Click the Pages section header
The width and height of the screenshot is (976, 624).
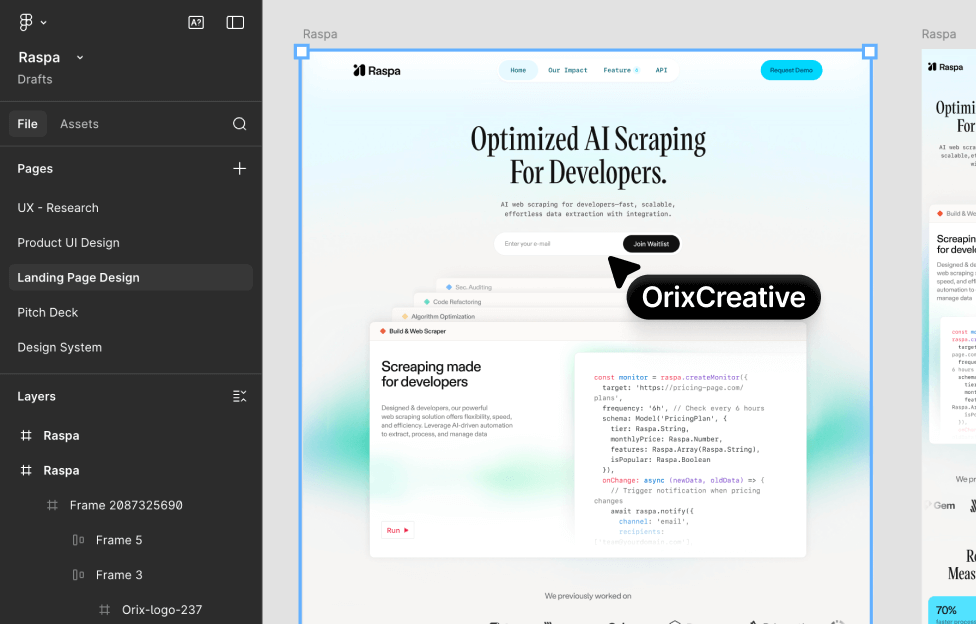(35, 169)
